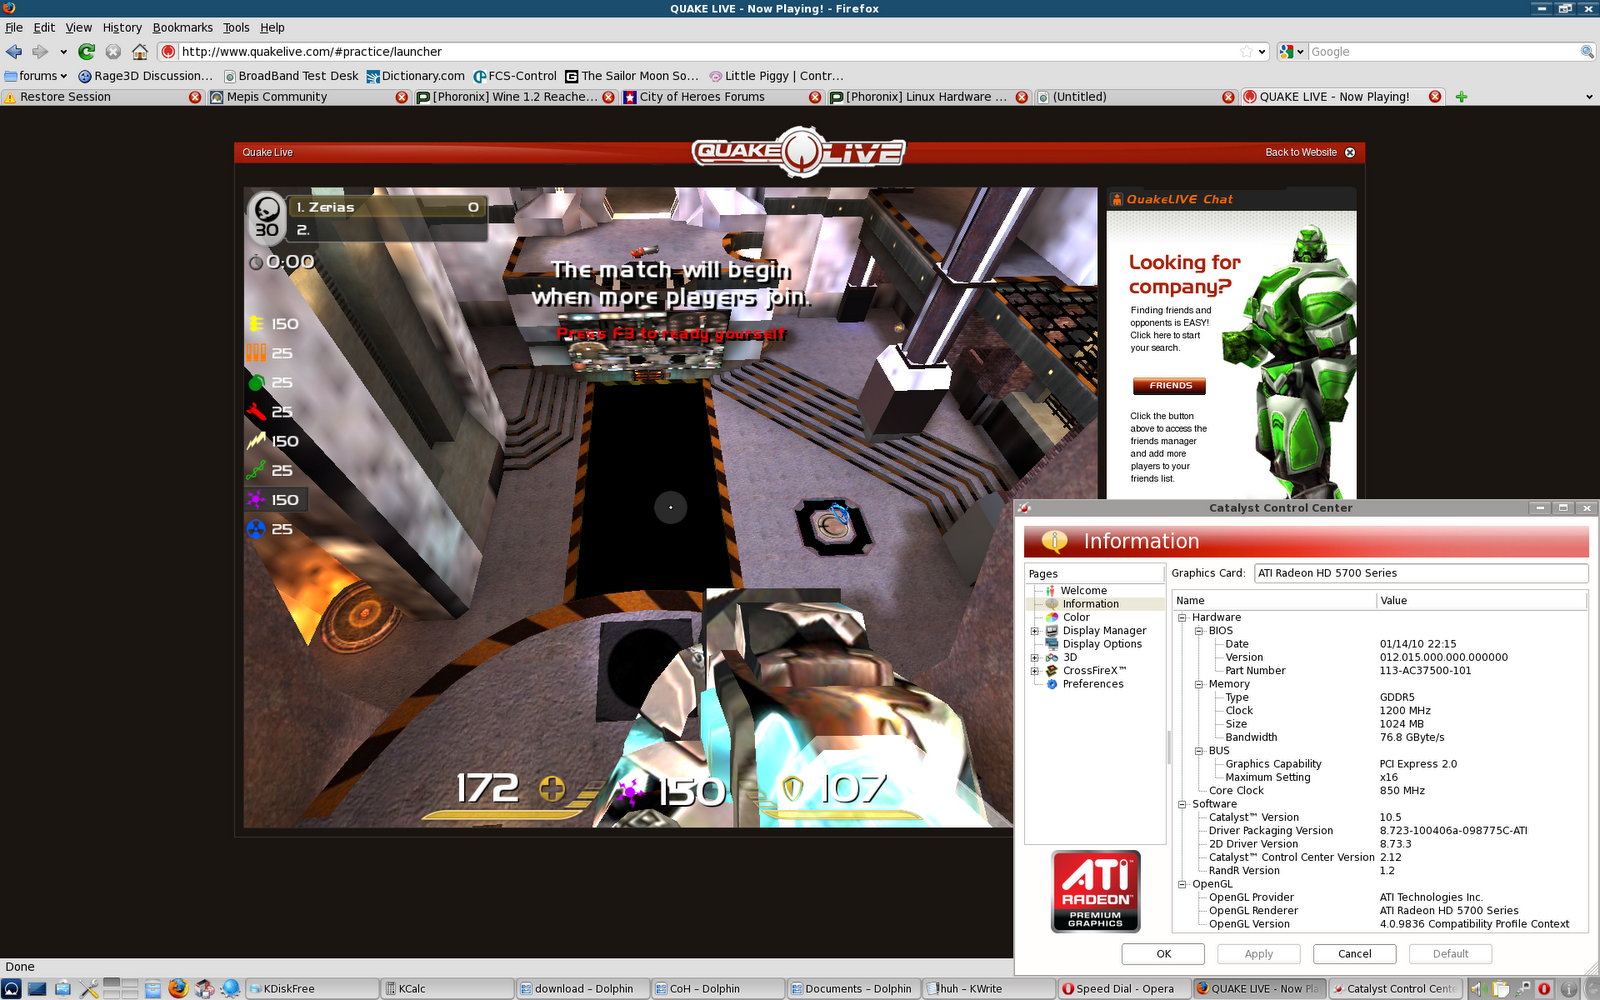Bookmark this page with the star icon
1600x1000 pixels.
coord(1246,52)
